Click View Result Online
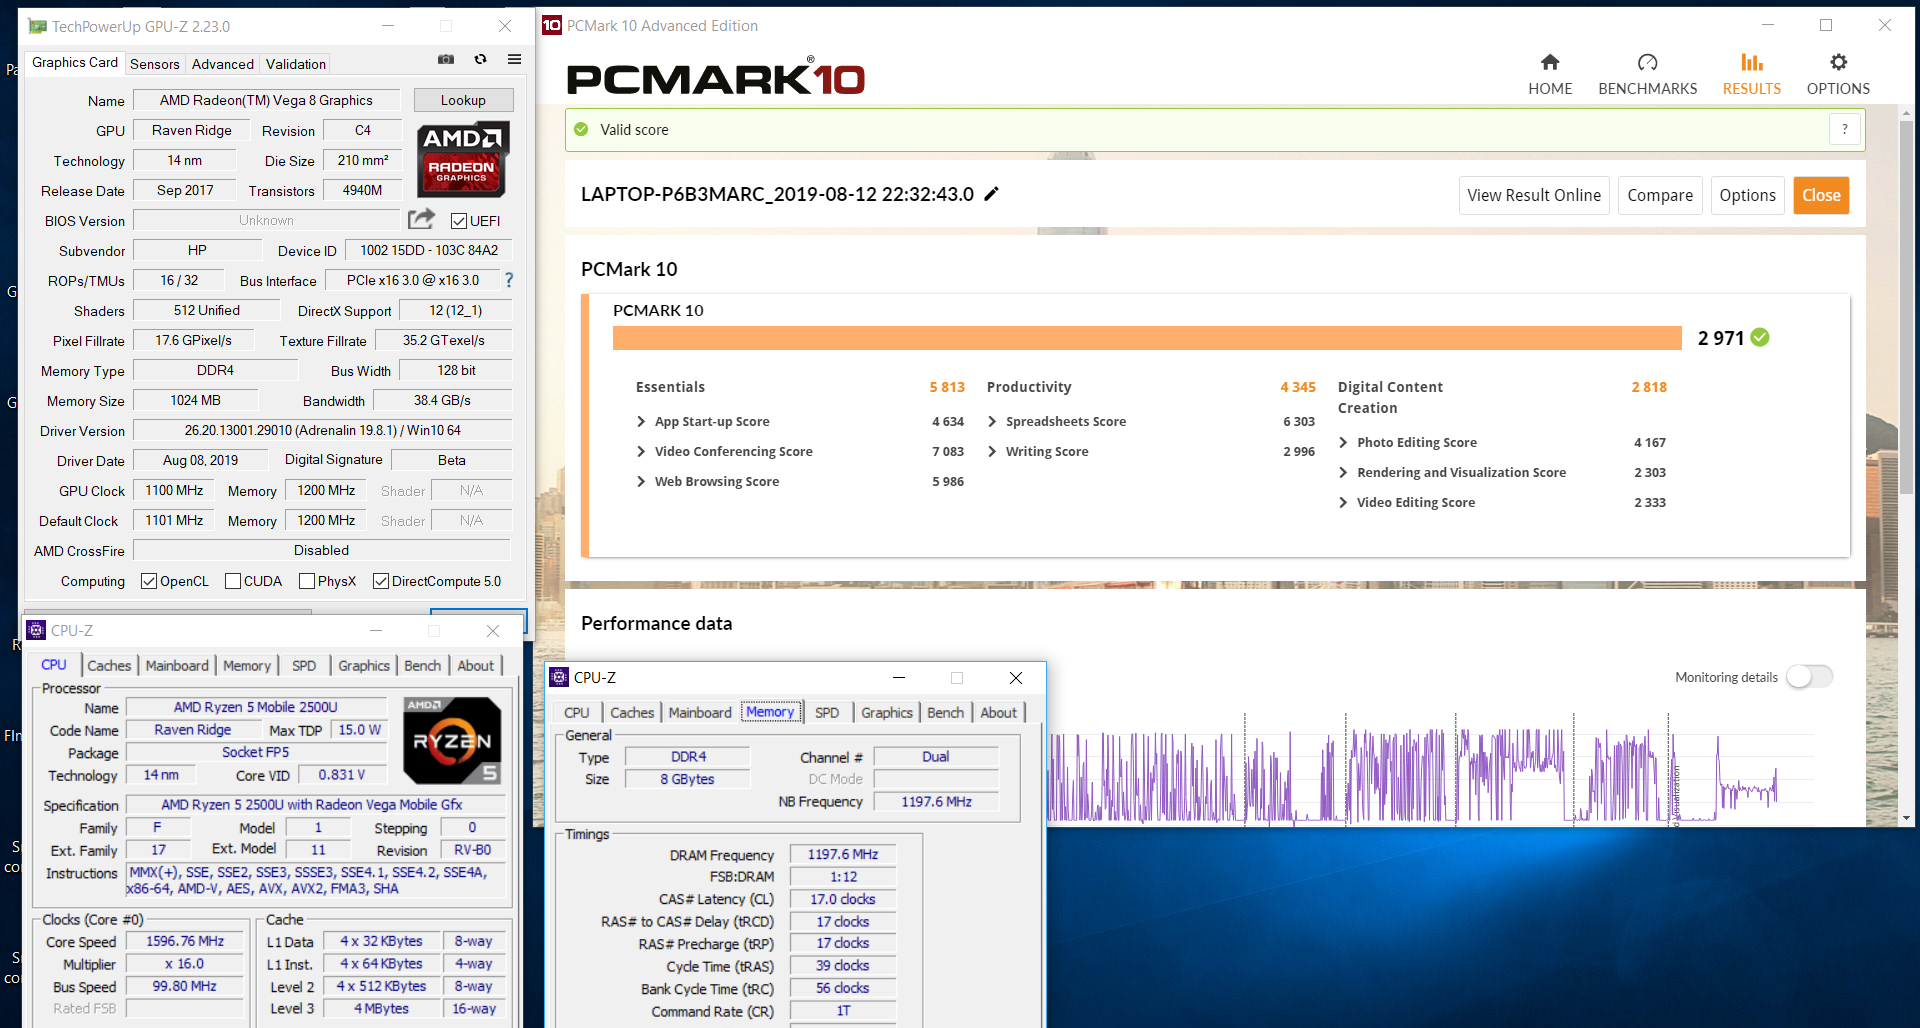Image resolution: width=1920 pixels, height=1028 pixels. point(1534,195)
